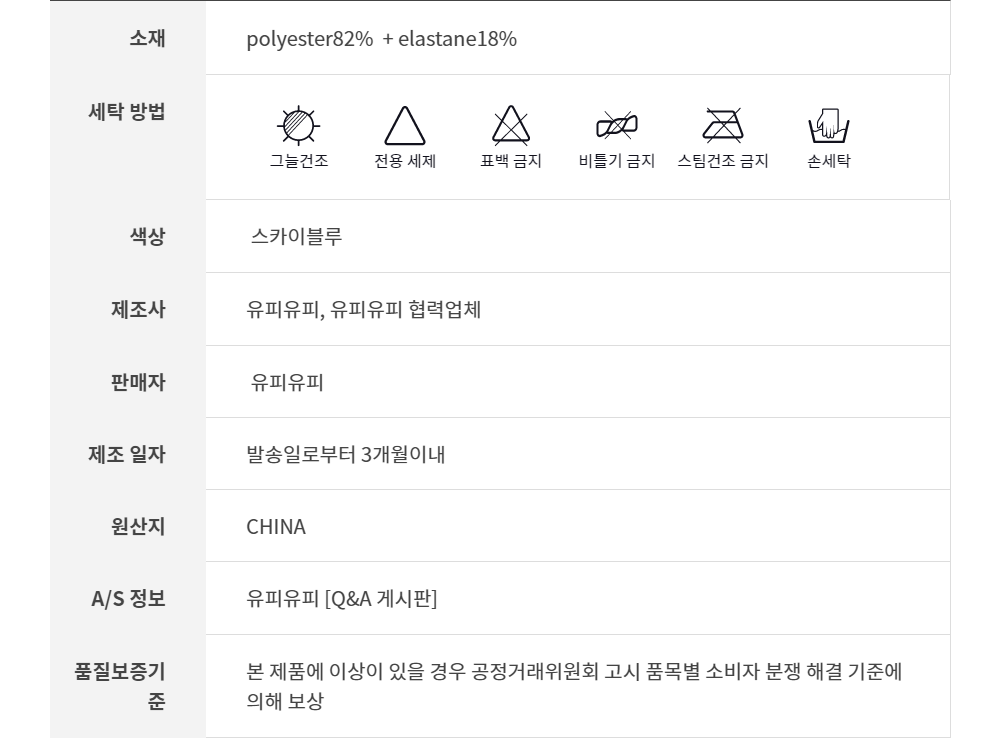The height and width of the screenshot is (738, 1000).
Task: Click the 유피유피, 유피유피 협력업체 manufacturer text
Action: (x=364, y=310)
